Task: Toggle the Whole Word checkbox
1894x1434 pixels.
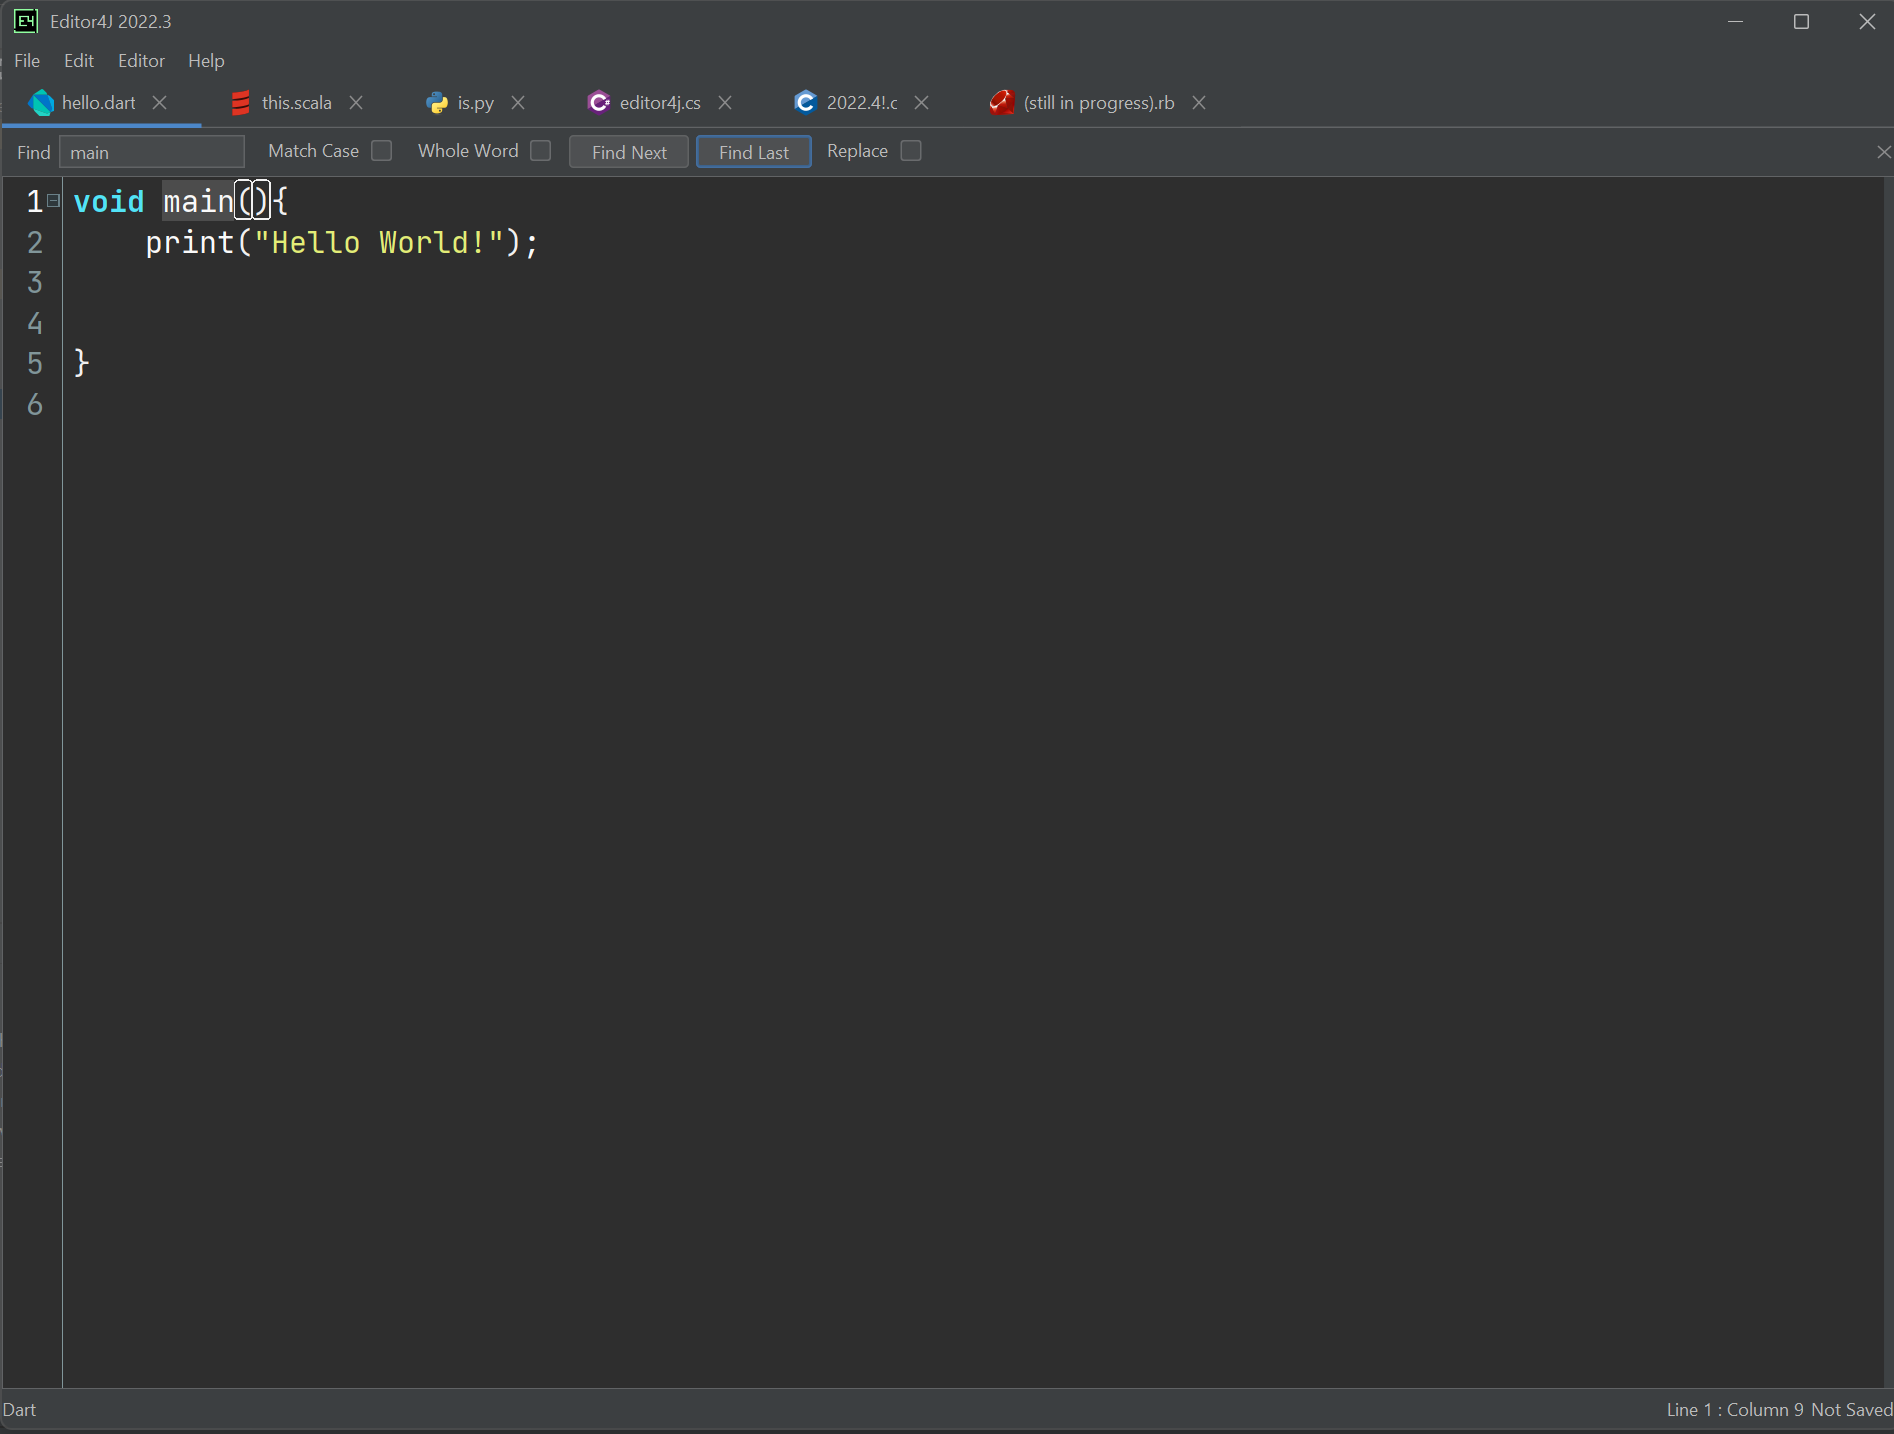Action: pyautogui.click(x=541, y=151)
